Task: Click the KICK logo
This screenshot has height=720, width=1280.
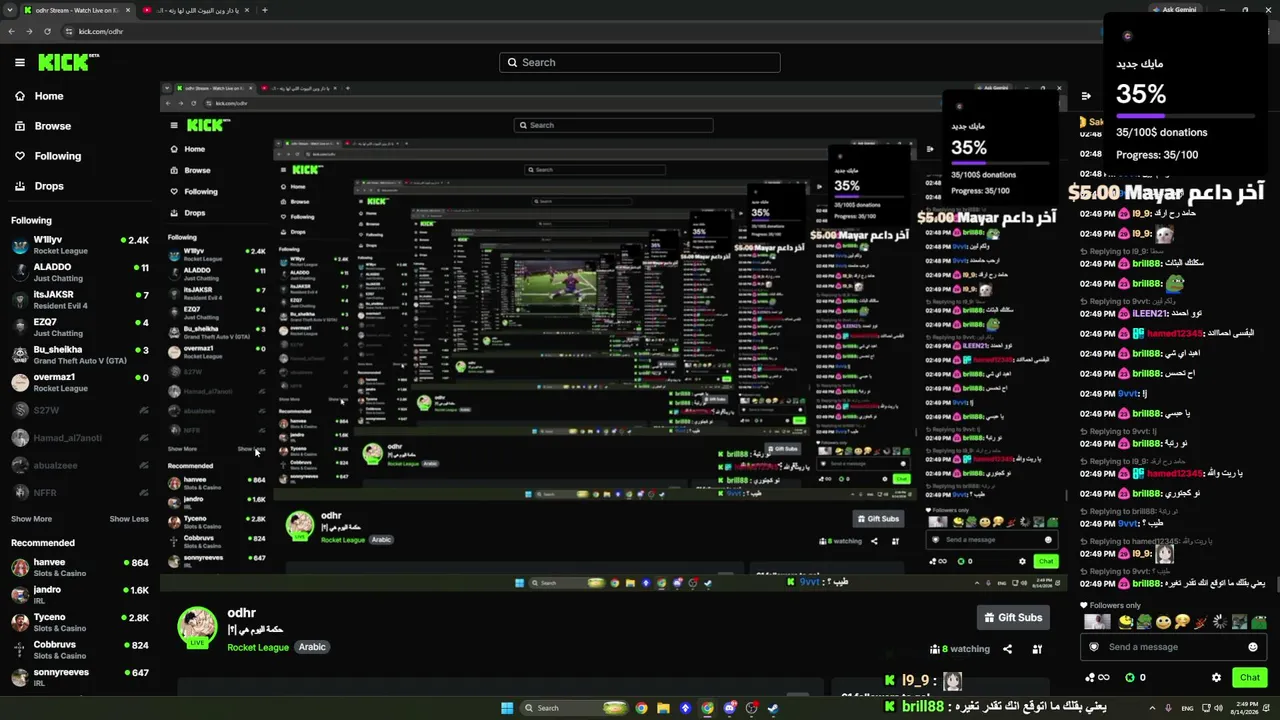Action: [x=68, y=62]
